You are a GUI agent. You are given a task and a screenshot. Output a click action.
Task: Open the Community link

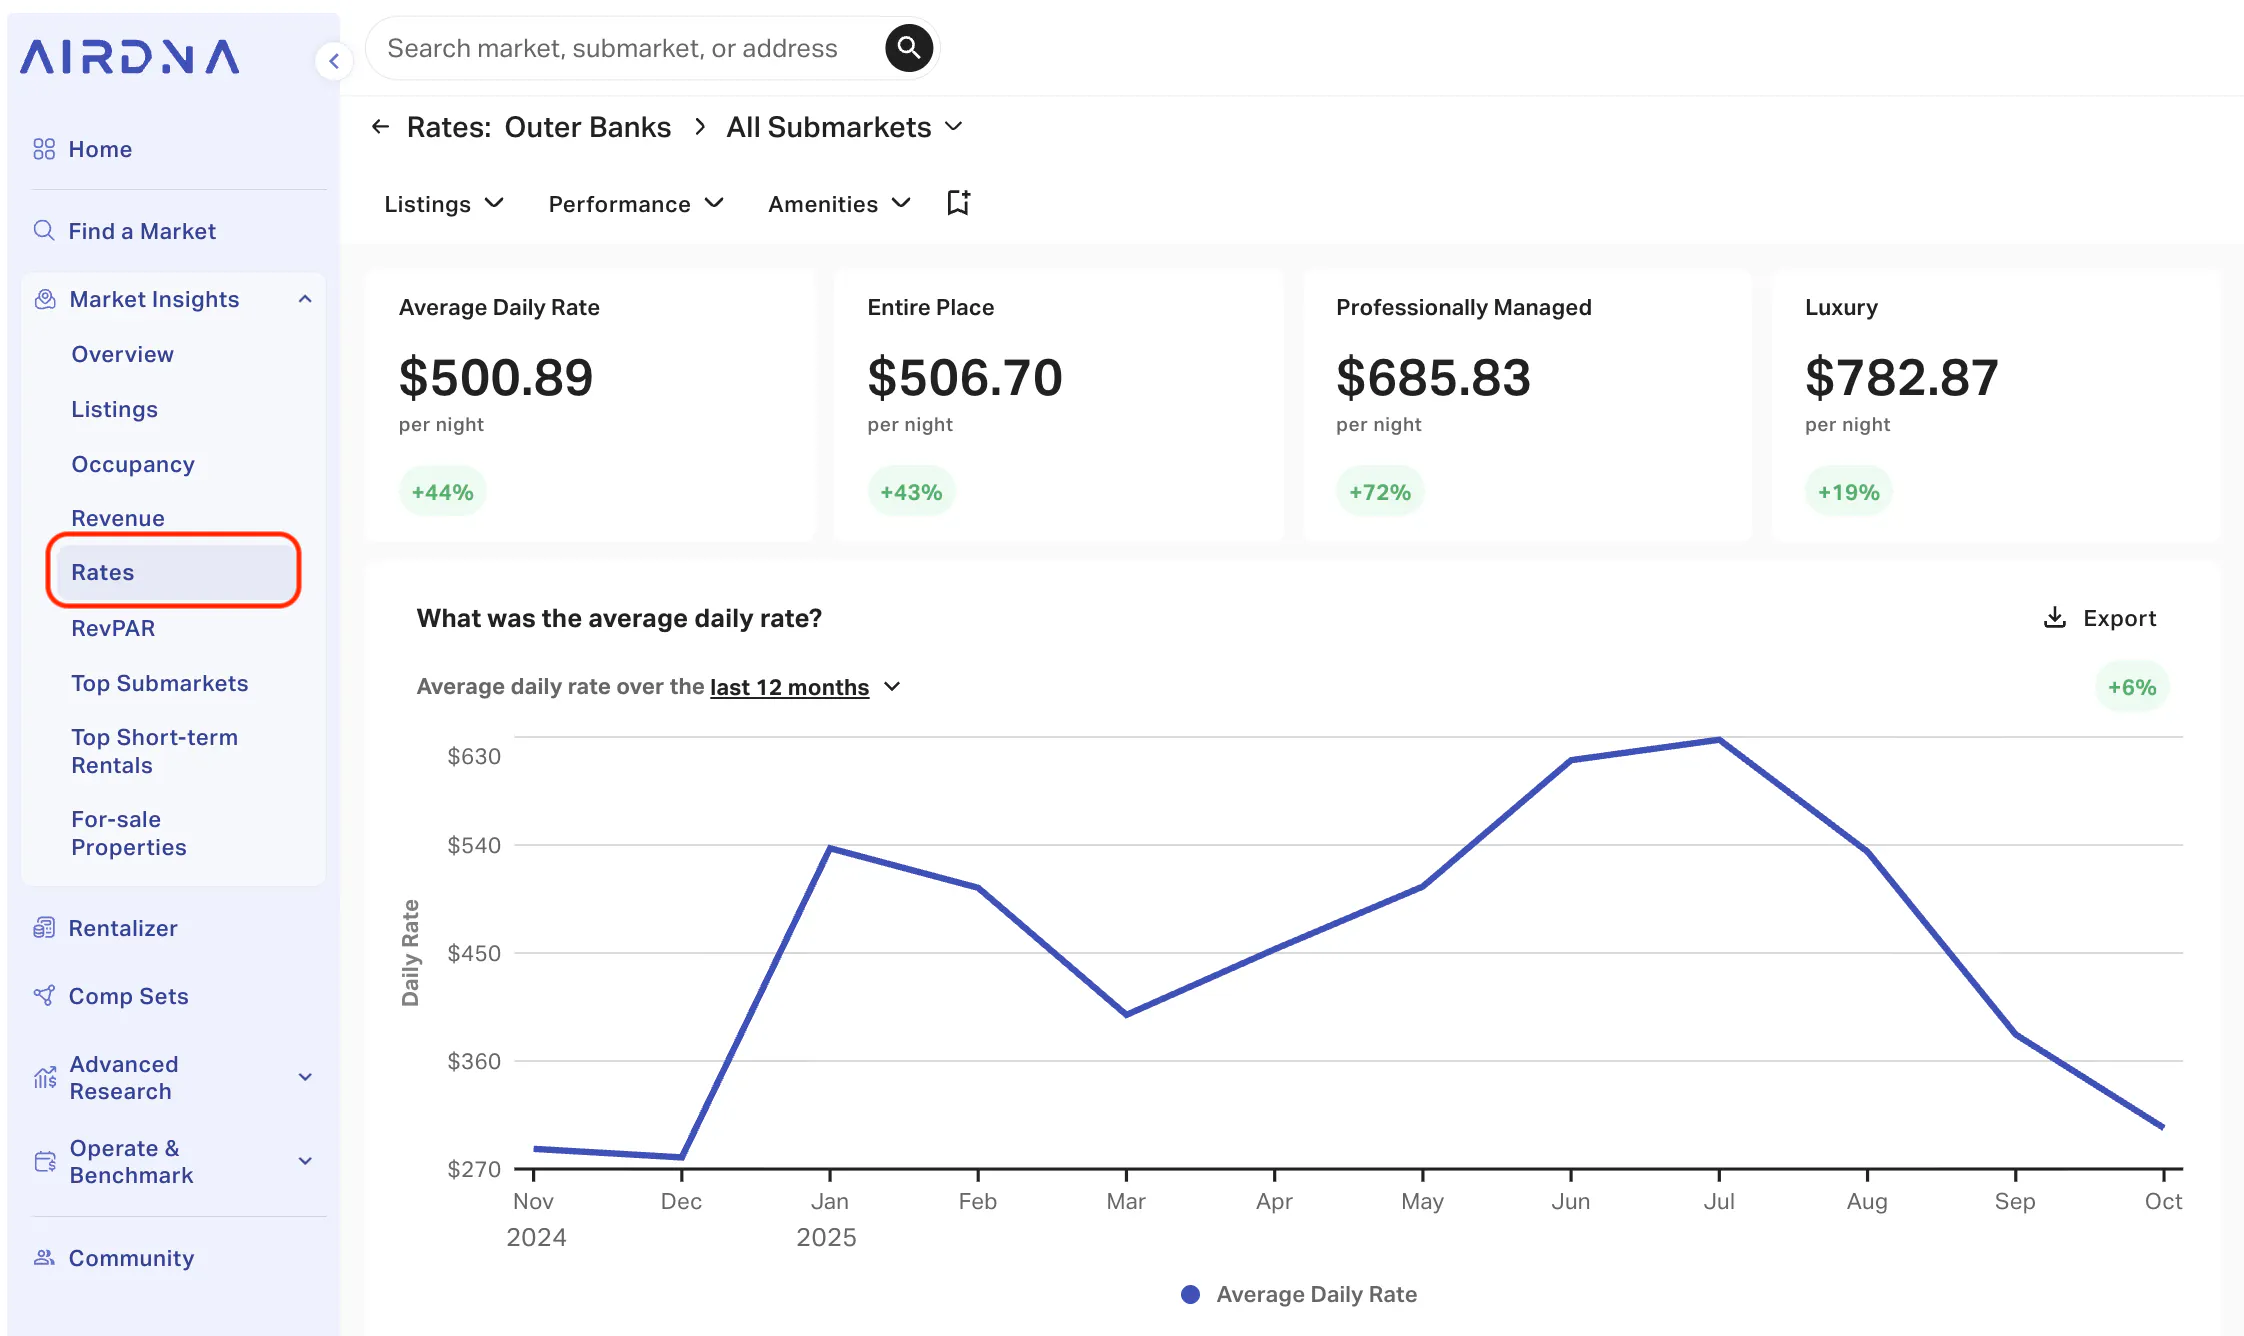point(131,1258)
